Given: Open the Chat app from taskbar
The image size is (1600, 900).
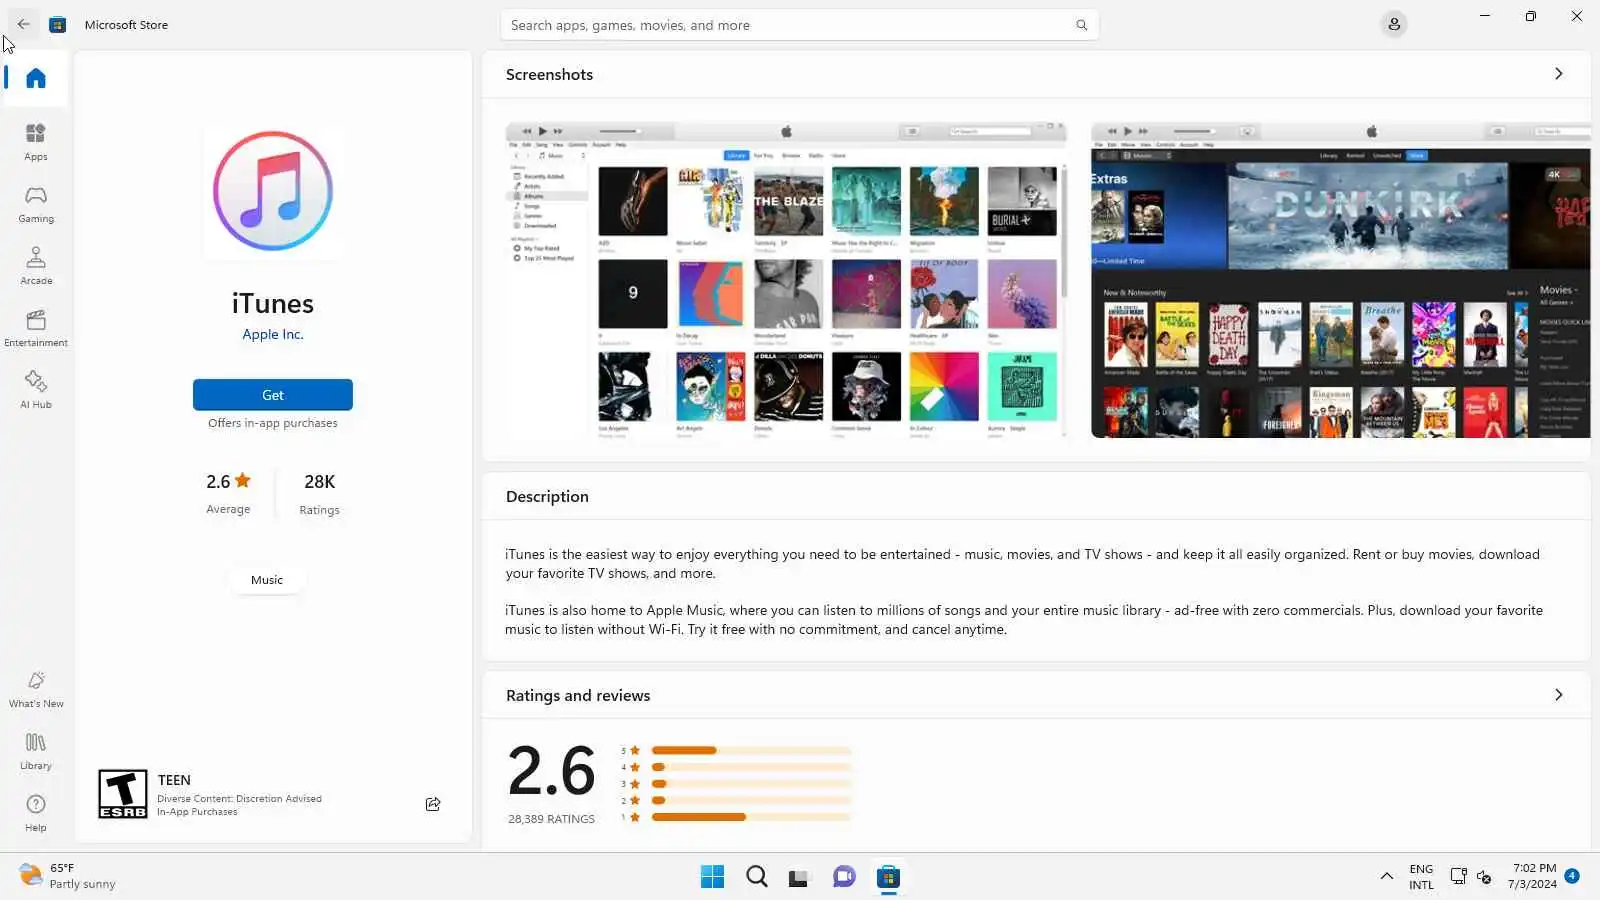Looking at the screenshot, I should tap(844, 877).
